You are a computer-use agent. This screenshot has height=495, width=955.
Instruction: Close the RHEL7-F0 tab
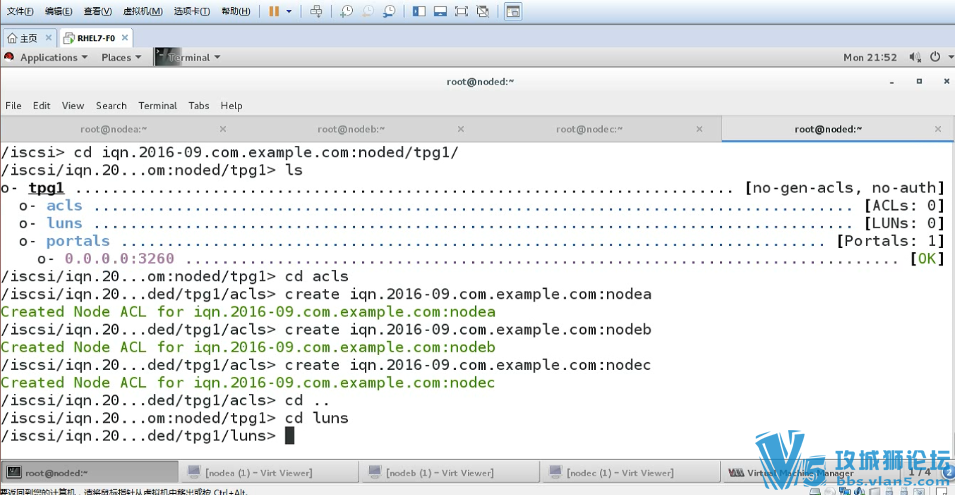pos(125,38)
